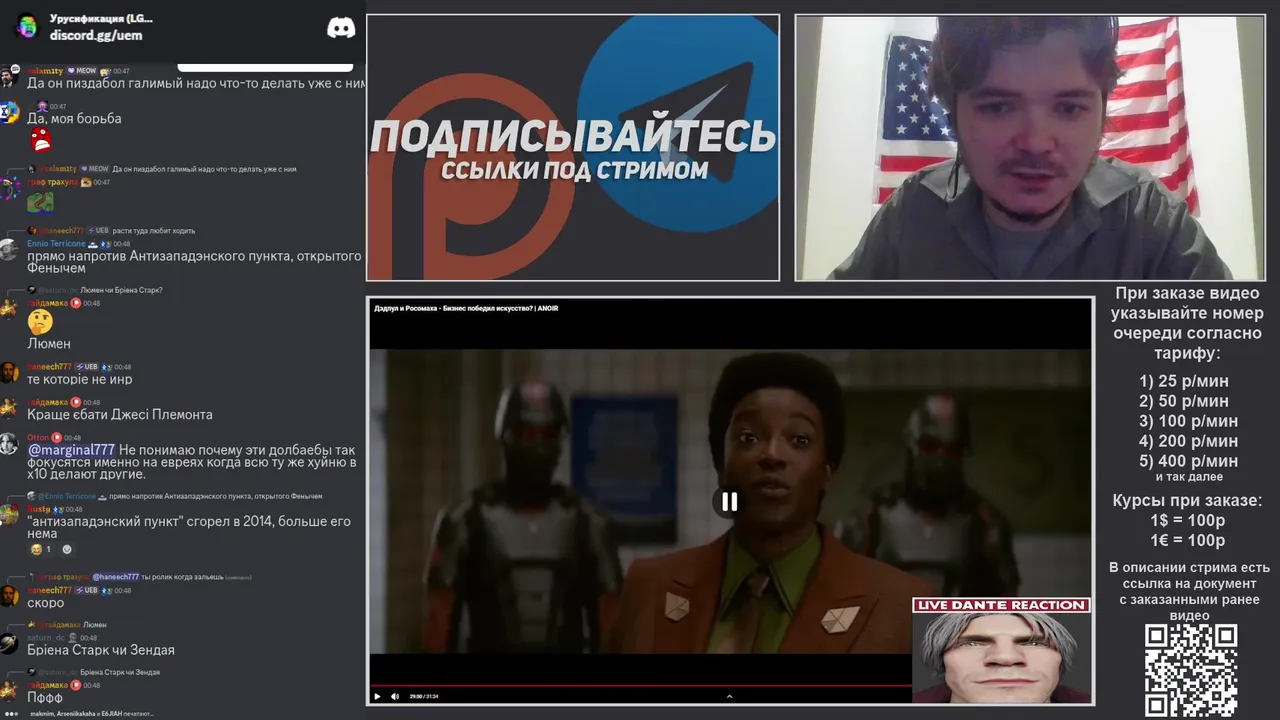
Task: Click the Ennio Terricone username
Action: 56,244
